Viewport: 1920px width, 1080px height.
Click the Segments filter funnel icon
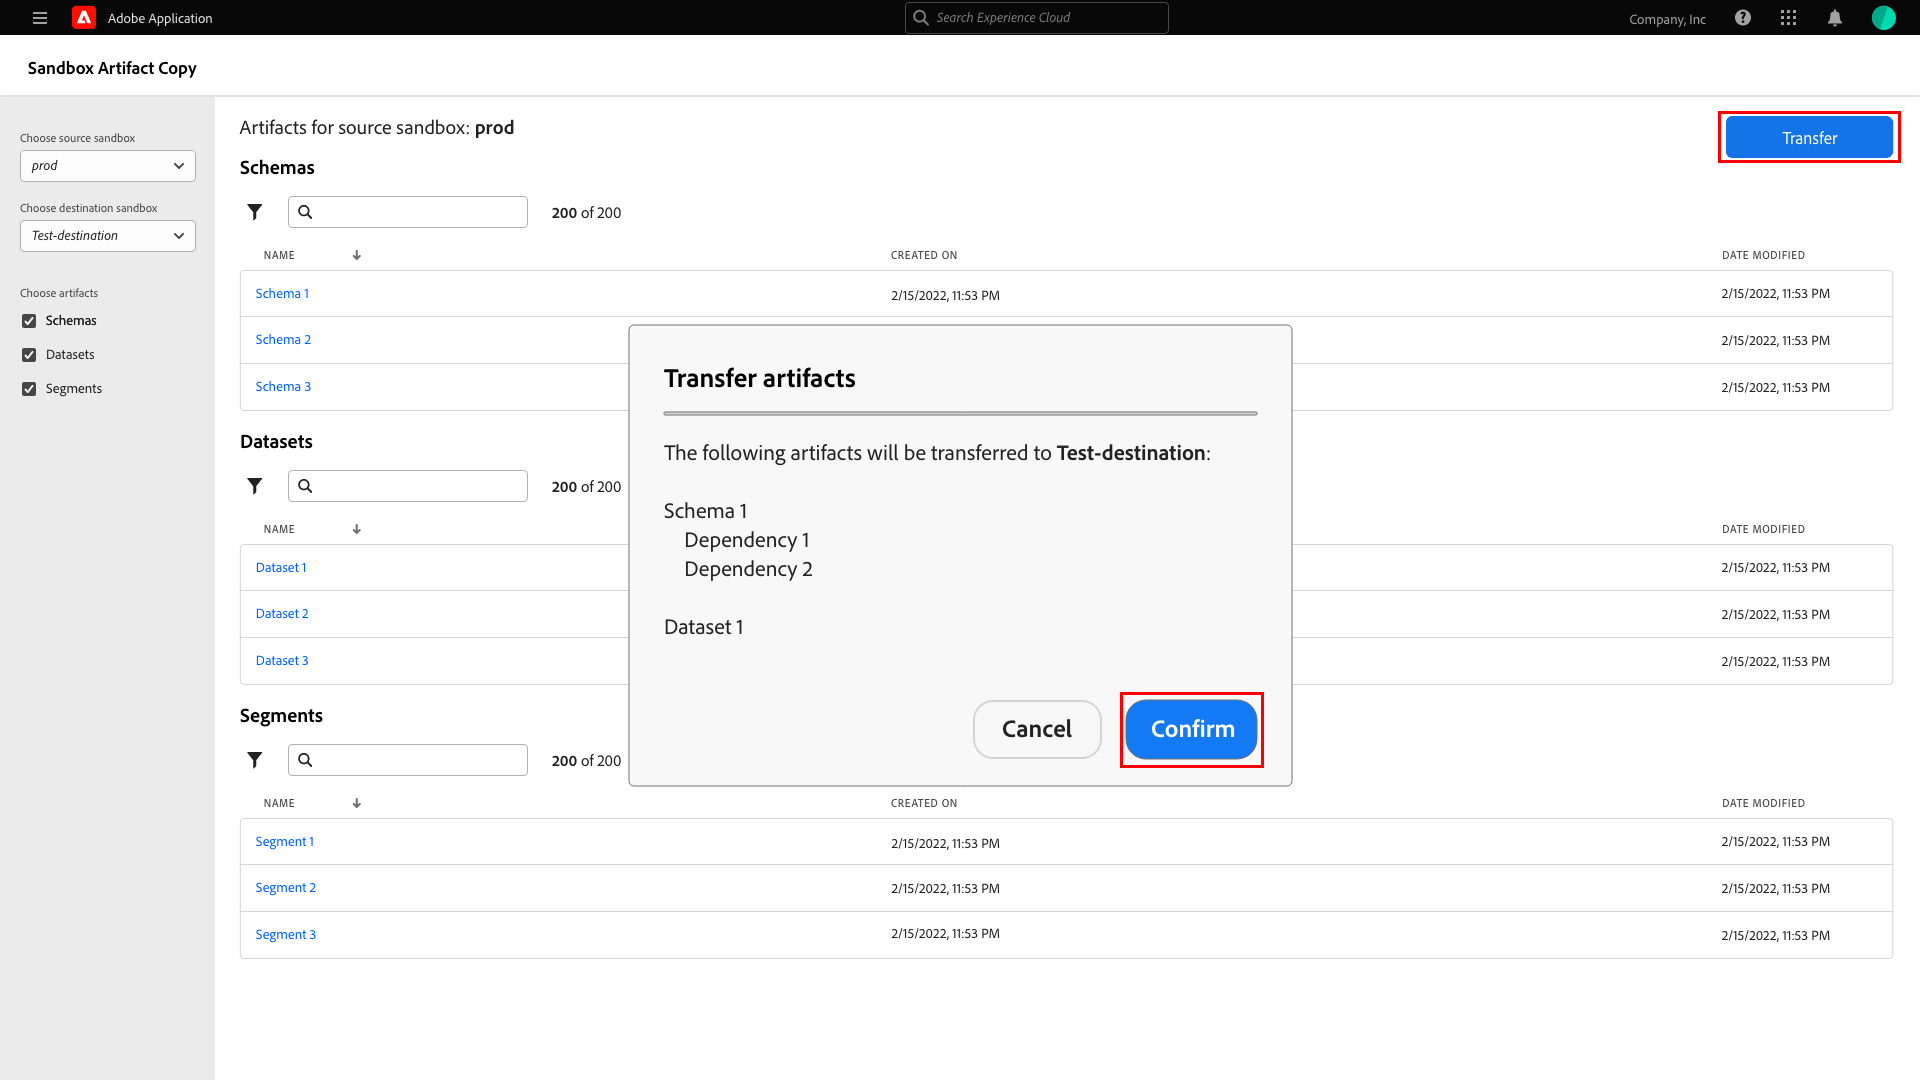tap(255, 760)
